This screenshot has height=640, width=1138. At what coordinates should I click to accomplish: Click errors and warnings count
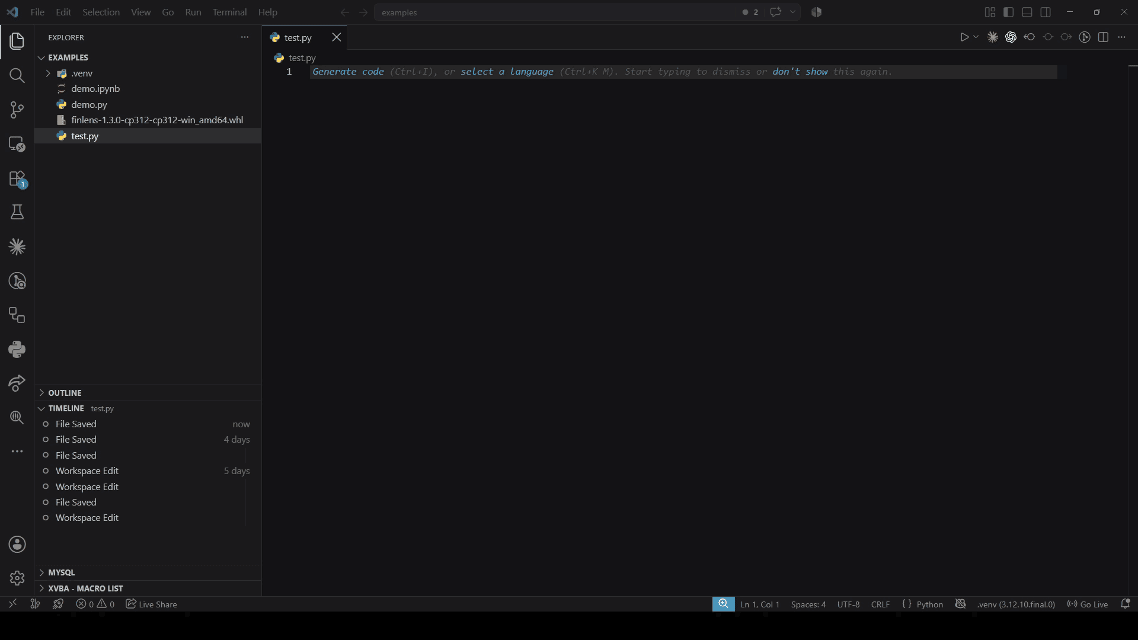(95, 604)
